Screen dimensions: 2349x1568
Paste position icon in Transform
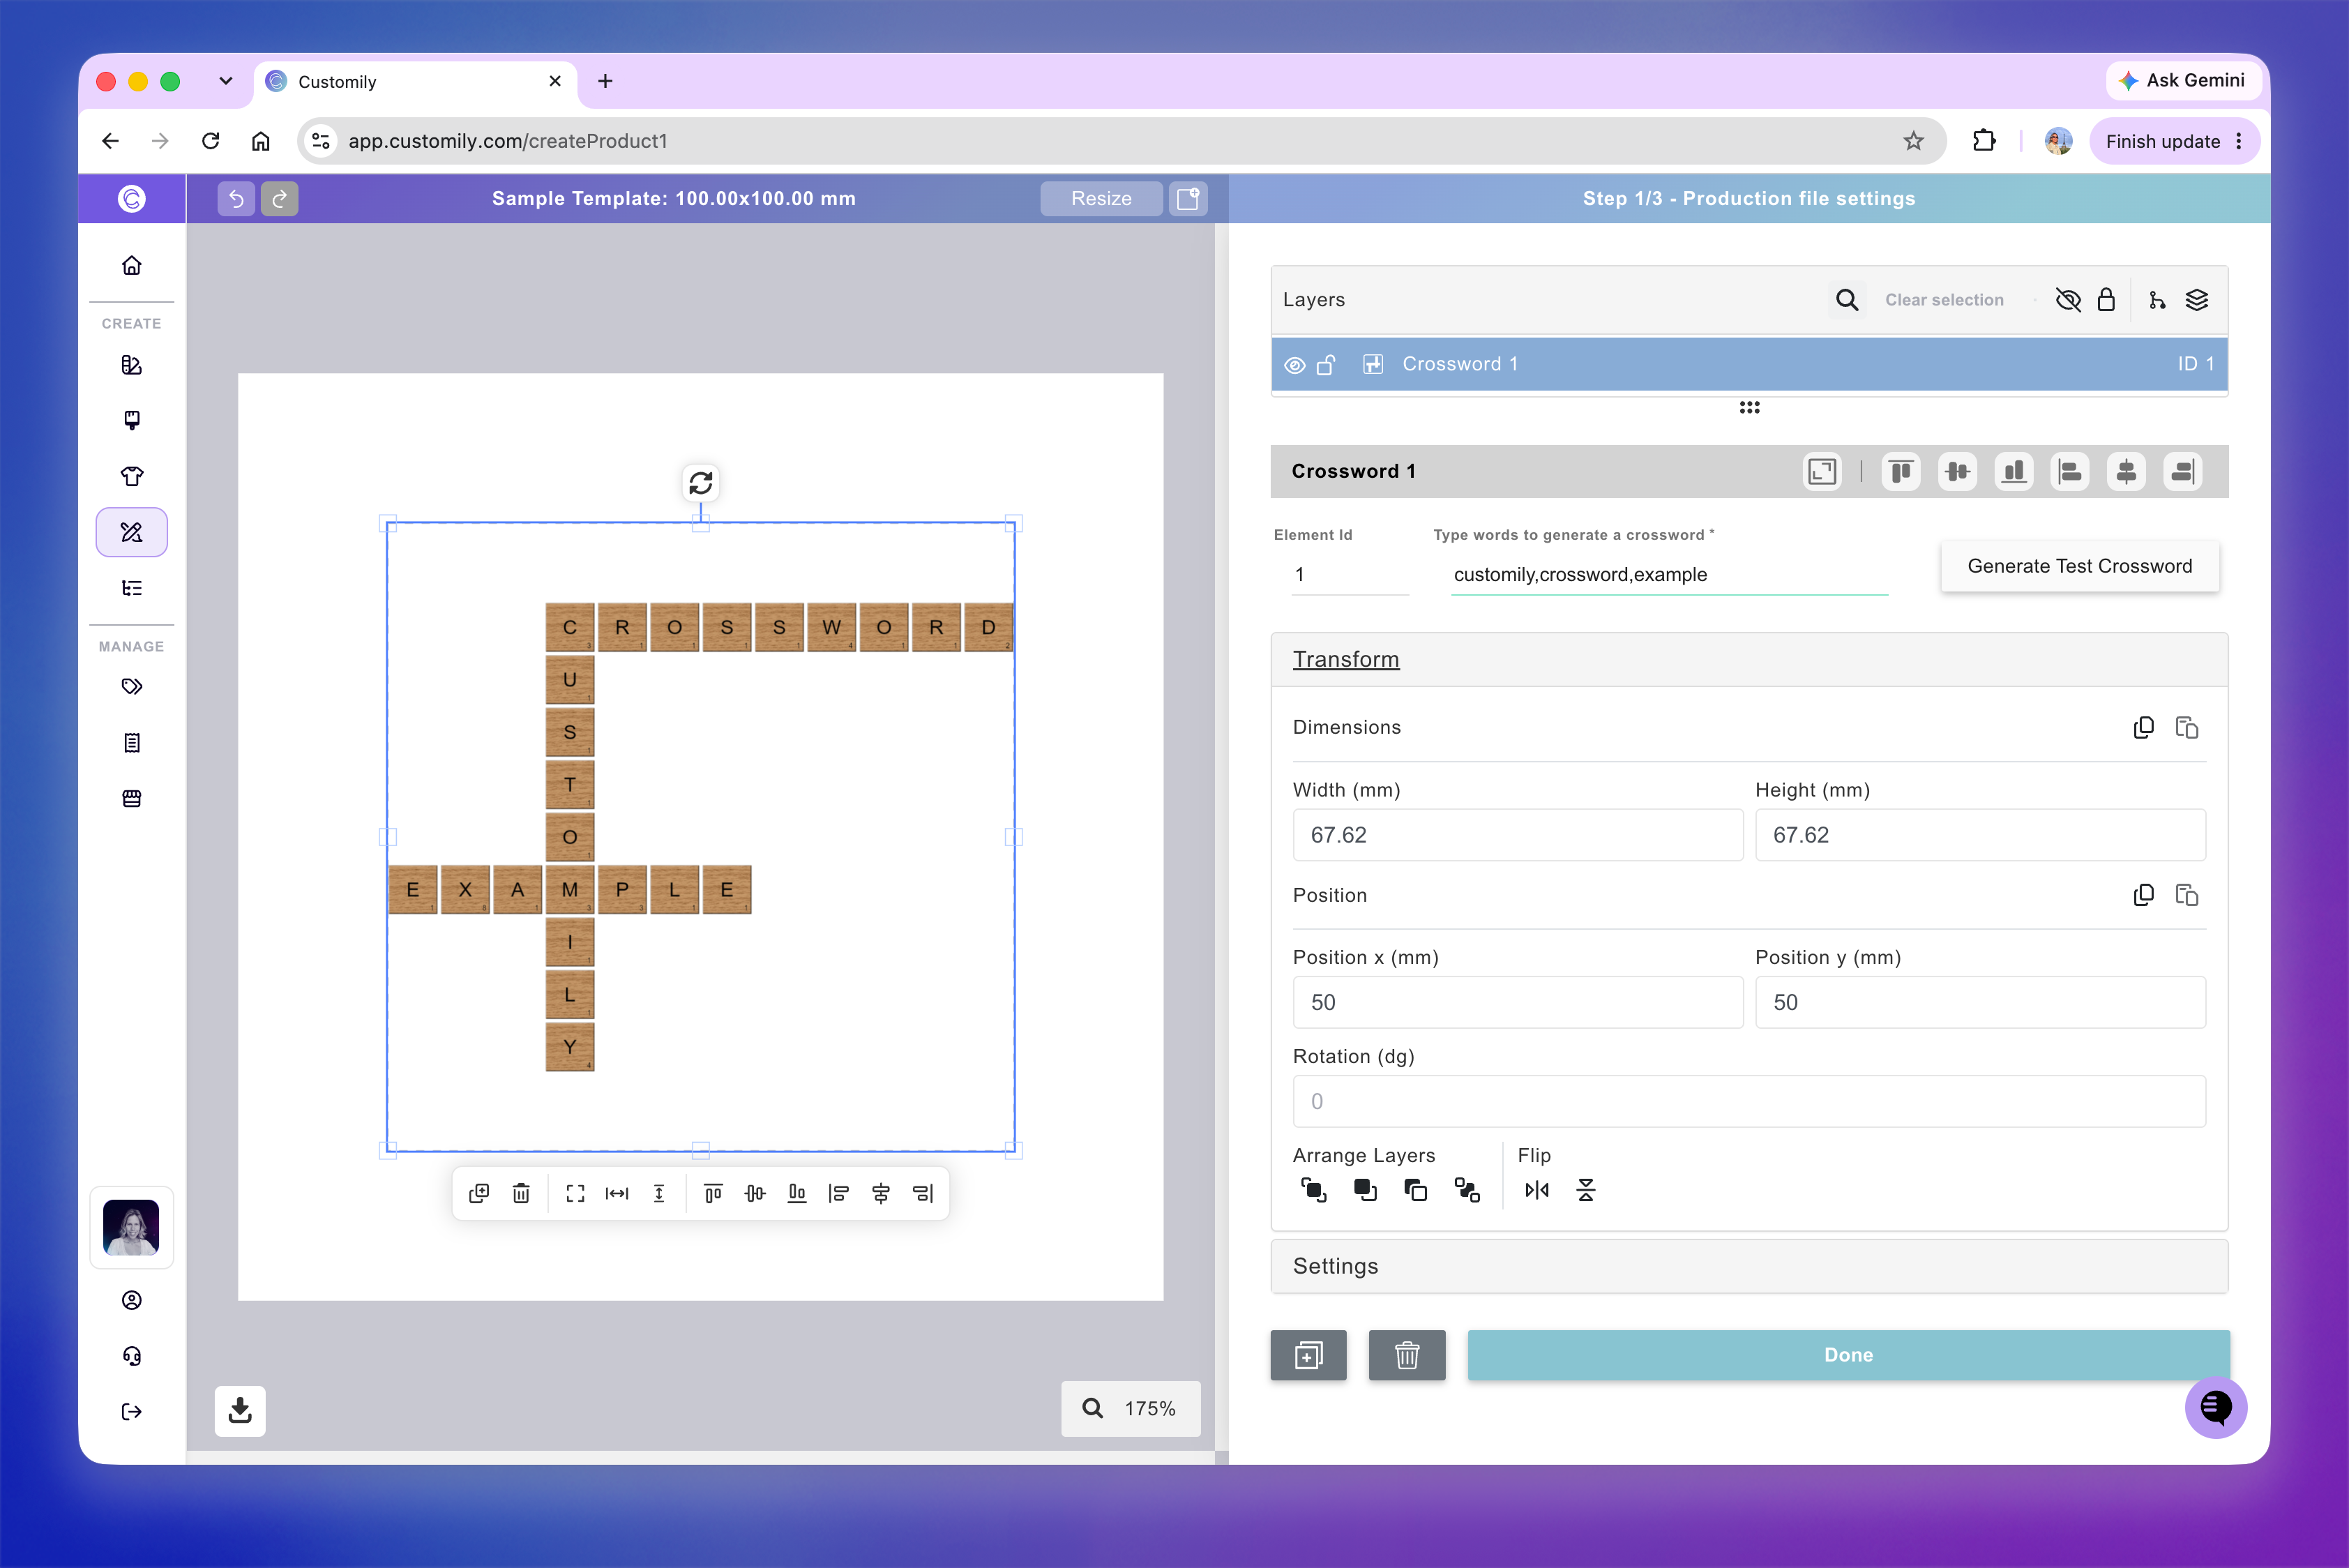[2187, 895]
